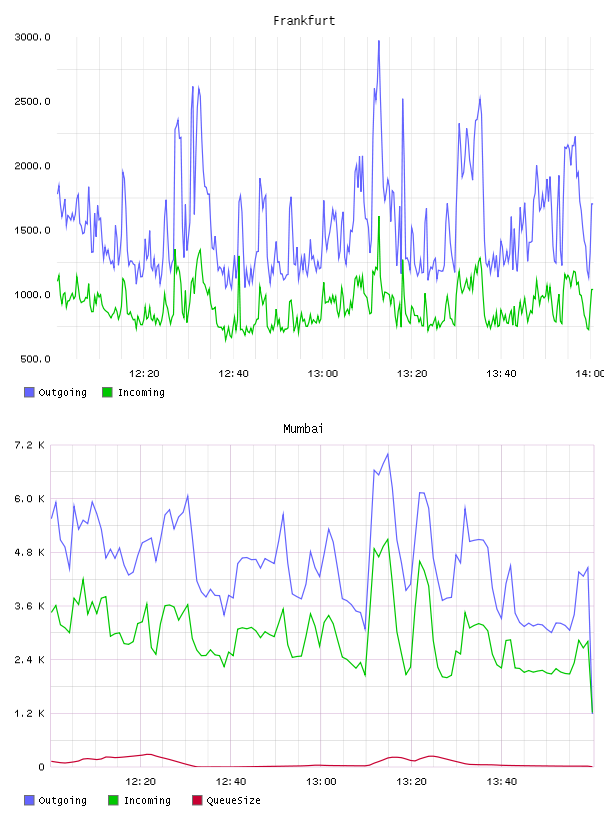
Task: Click the 2.4 K y-axis label in Mumbai chart
Action: 30,659
